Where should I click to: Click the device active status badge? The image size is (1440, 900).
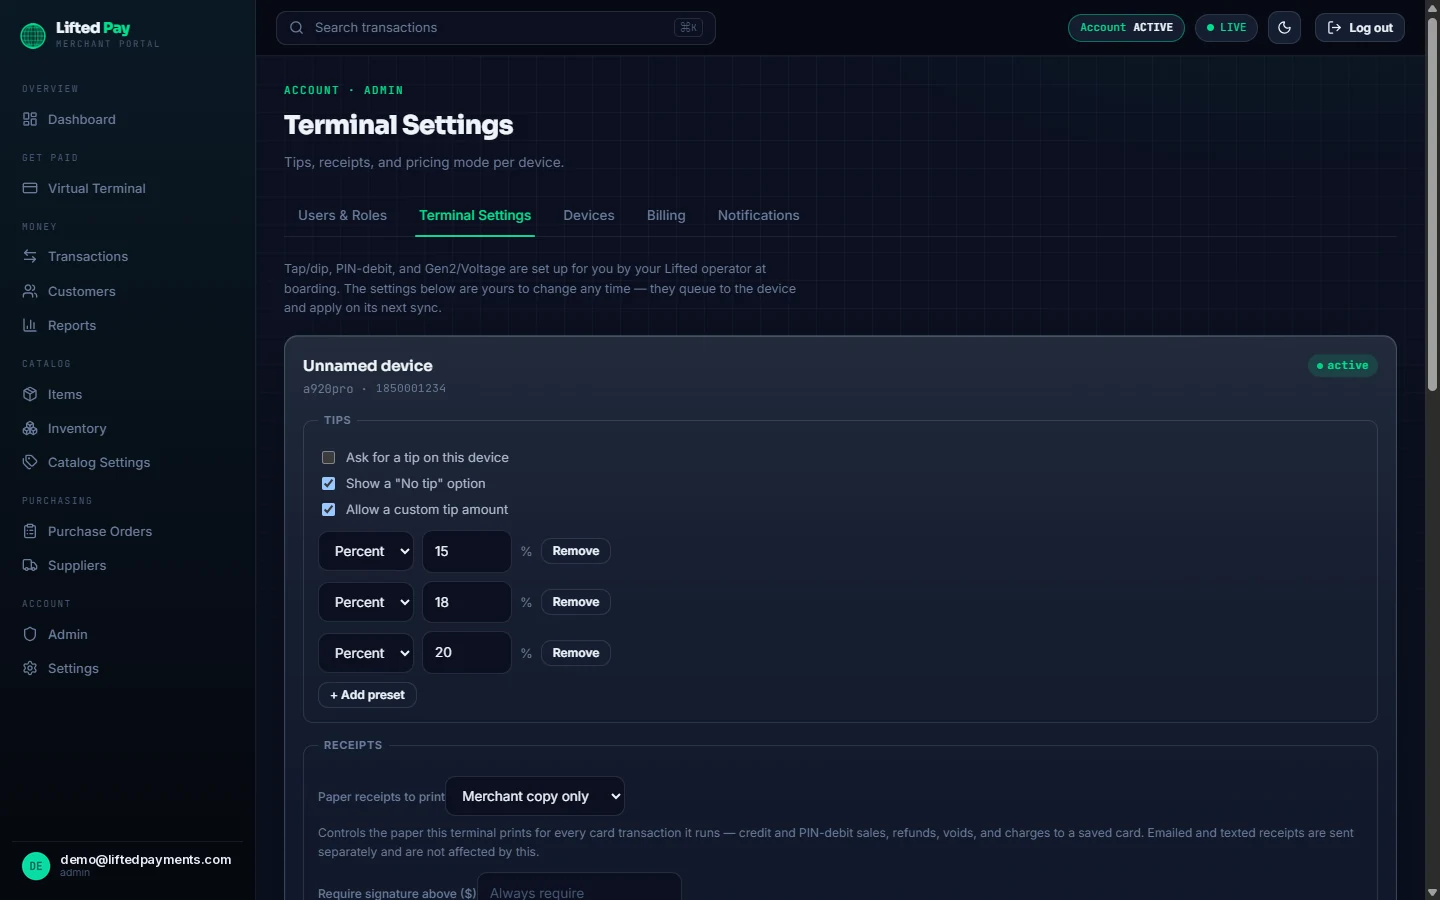coord(1343,366)
